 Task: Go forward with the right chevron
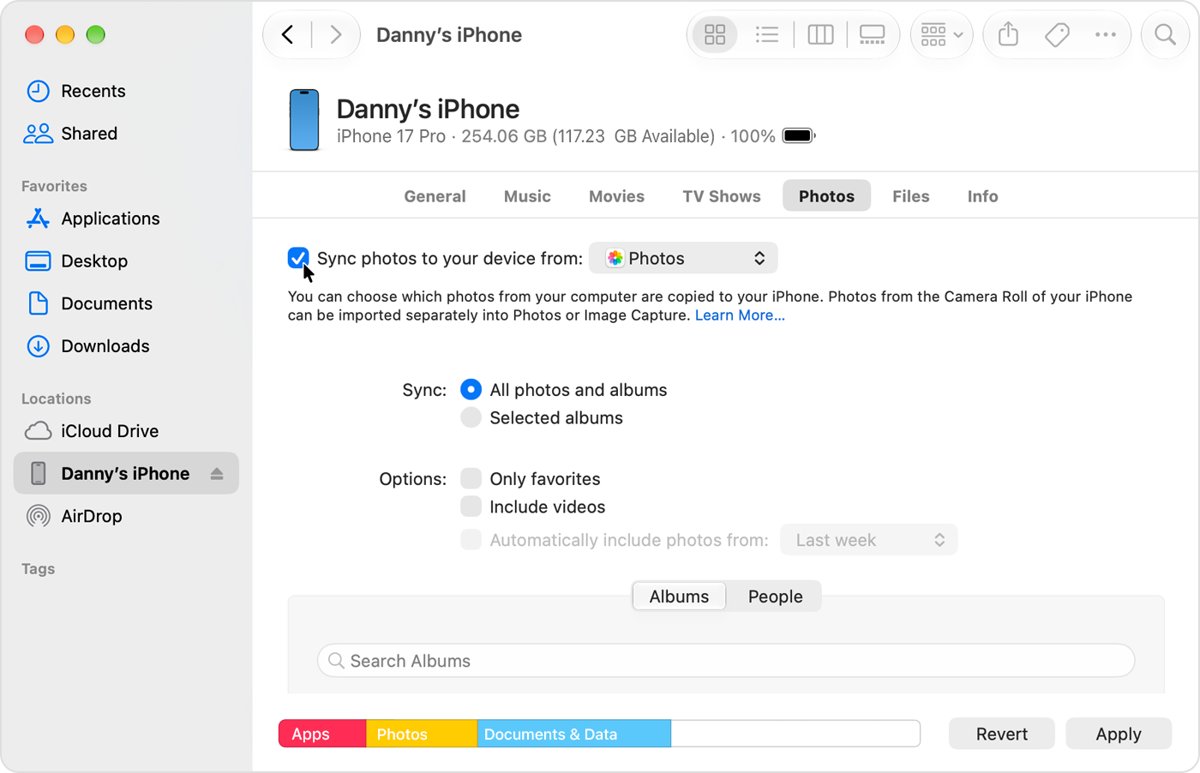336,35
